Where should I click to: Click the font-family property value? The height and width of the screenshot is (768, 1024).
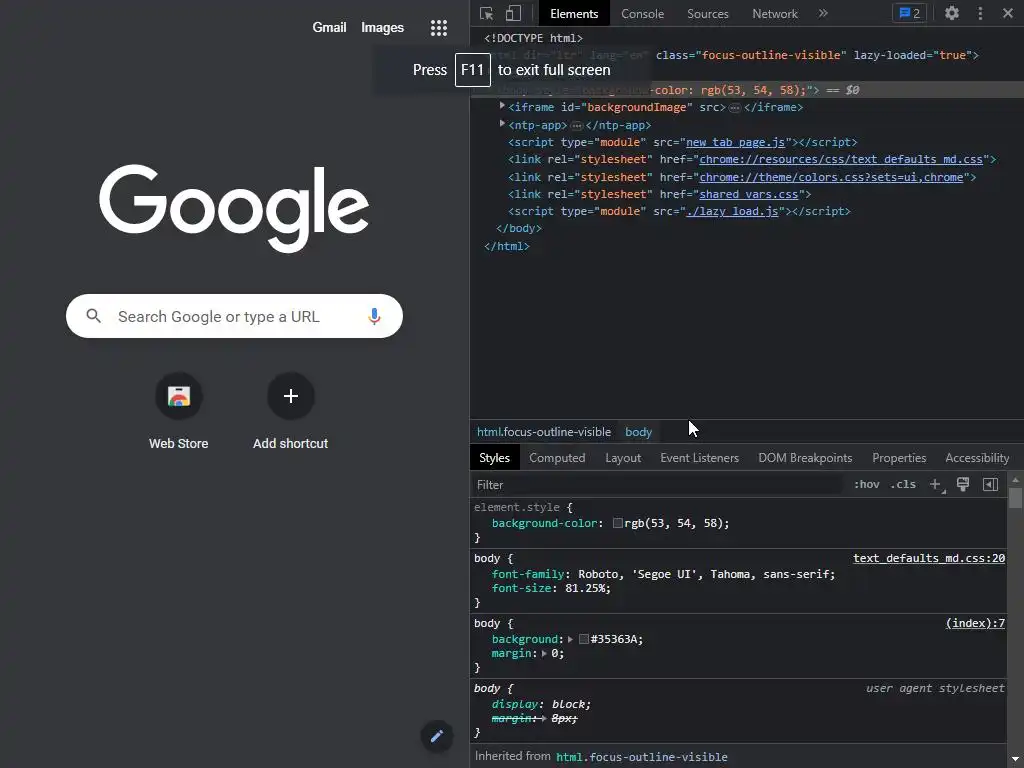[703, 574]
